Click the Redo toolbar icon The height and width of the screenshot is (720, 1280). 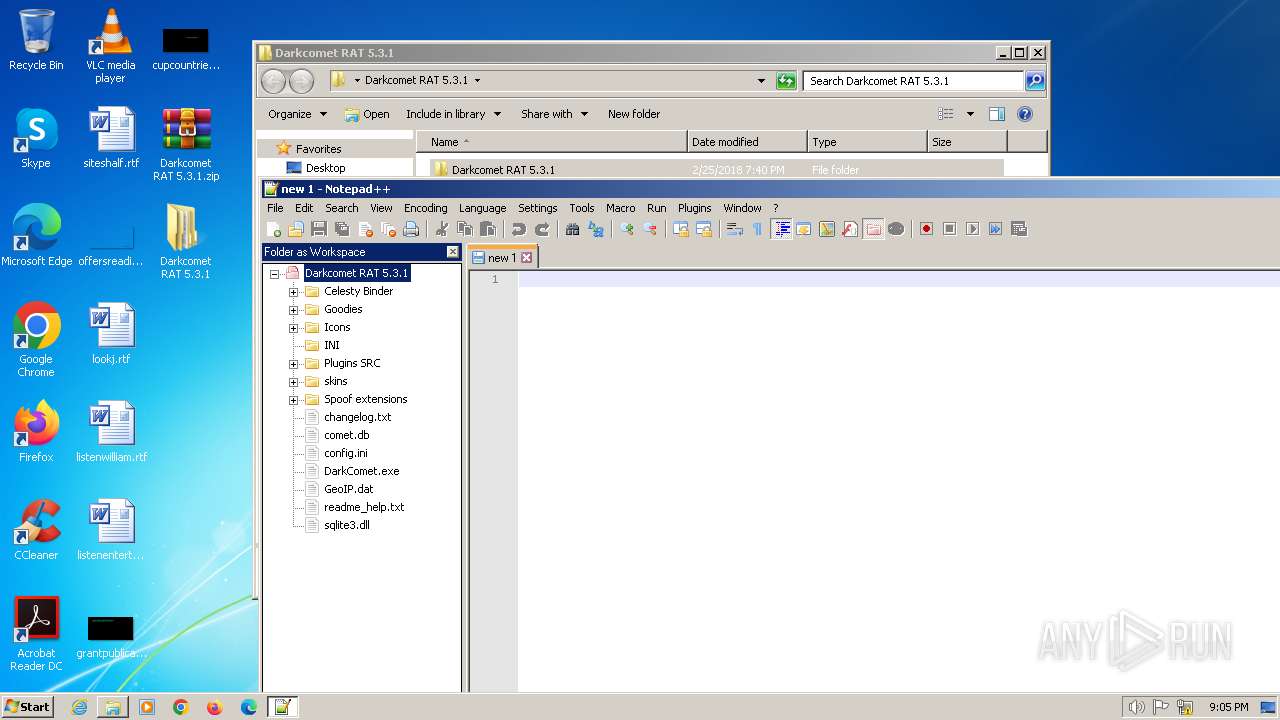pos(541,229)
